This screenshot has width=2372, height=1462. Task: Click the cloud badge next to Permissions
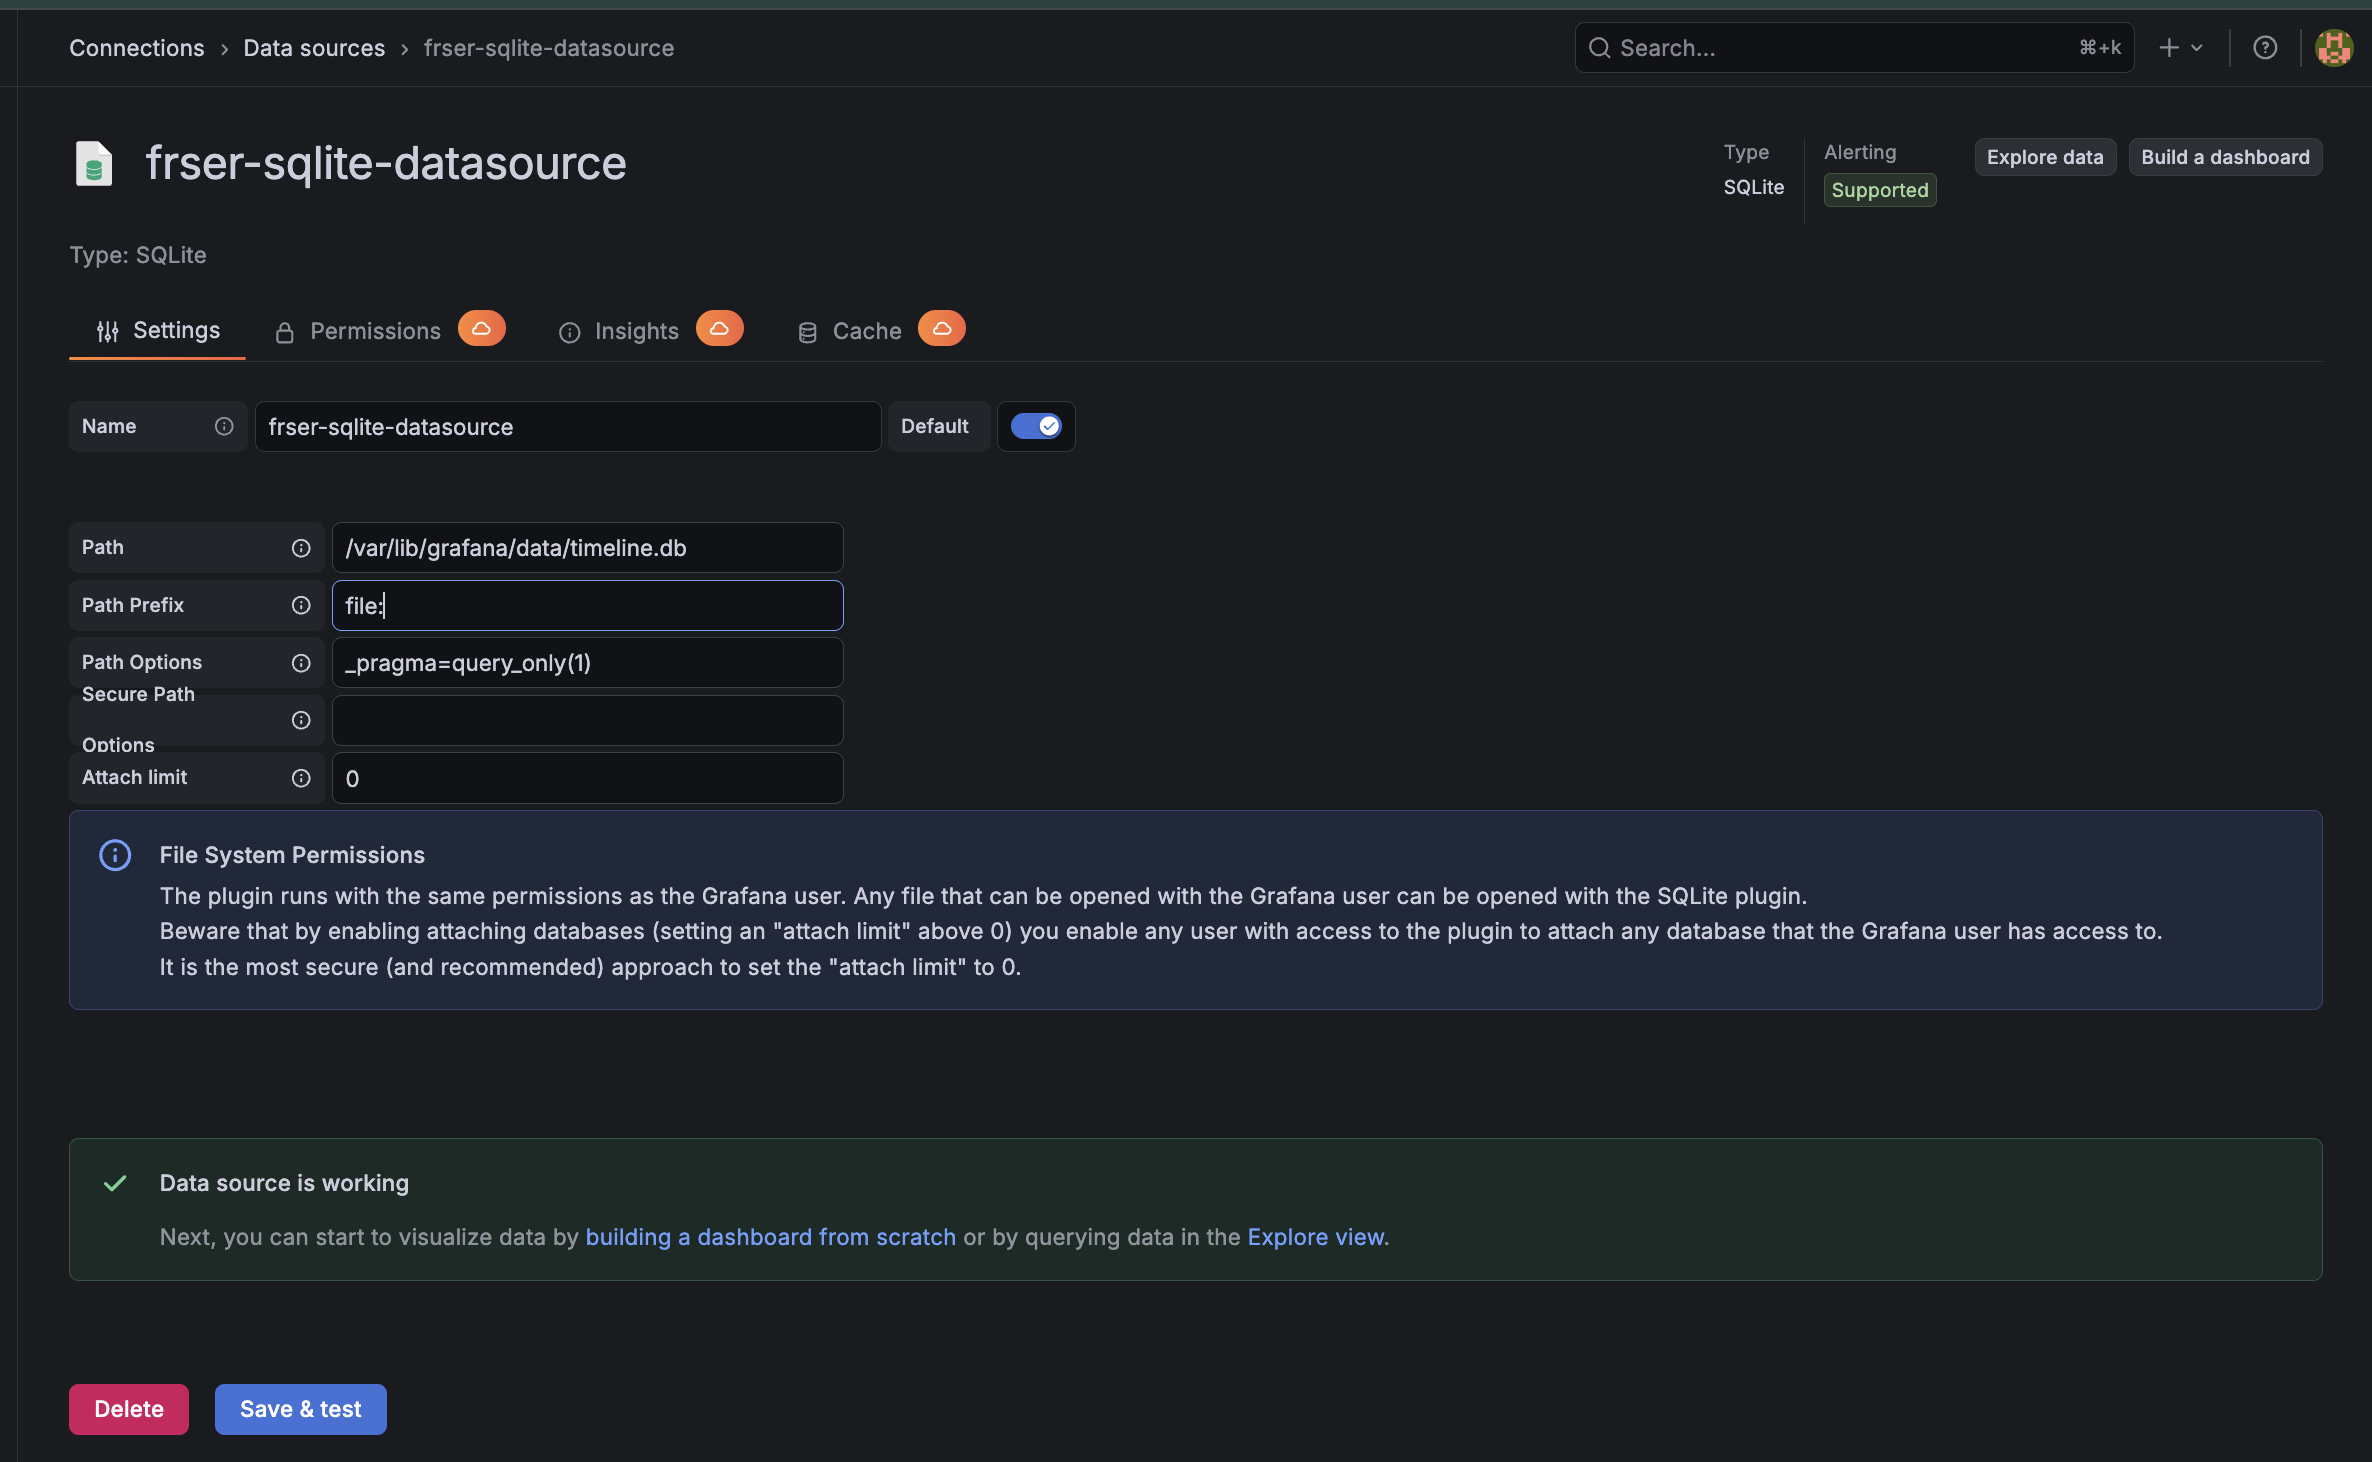pos(481,329)
